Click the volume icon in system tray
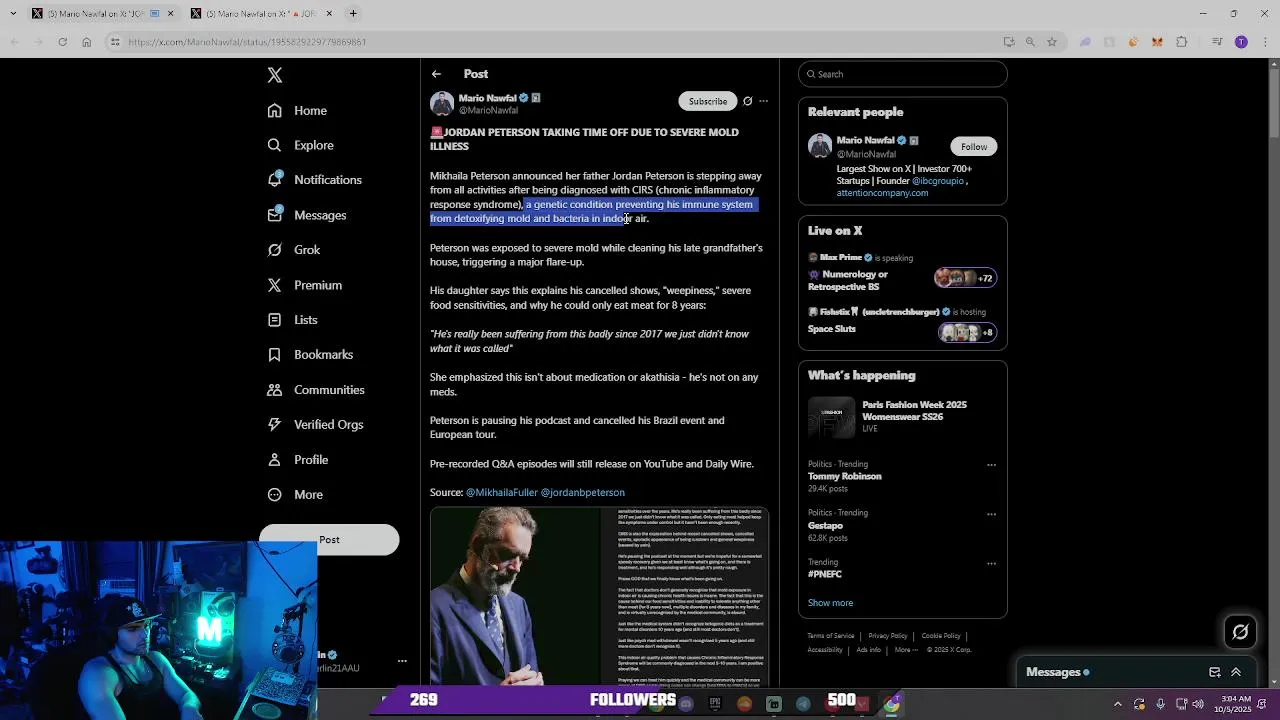 (1198, 704)
